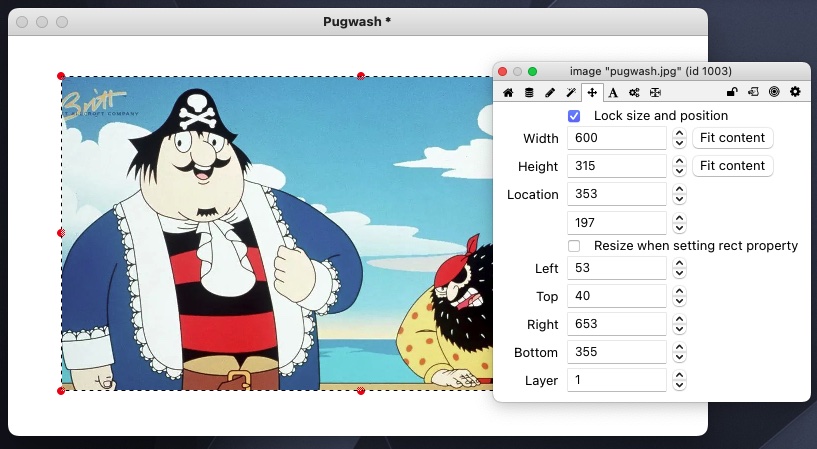Image resolution: width=817 pixels, height=449 pixels.
Task: Click the target circle icon
Action: (774, 93)
